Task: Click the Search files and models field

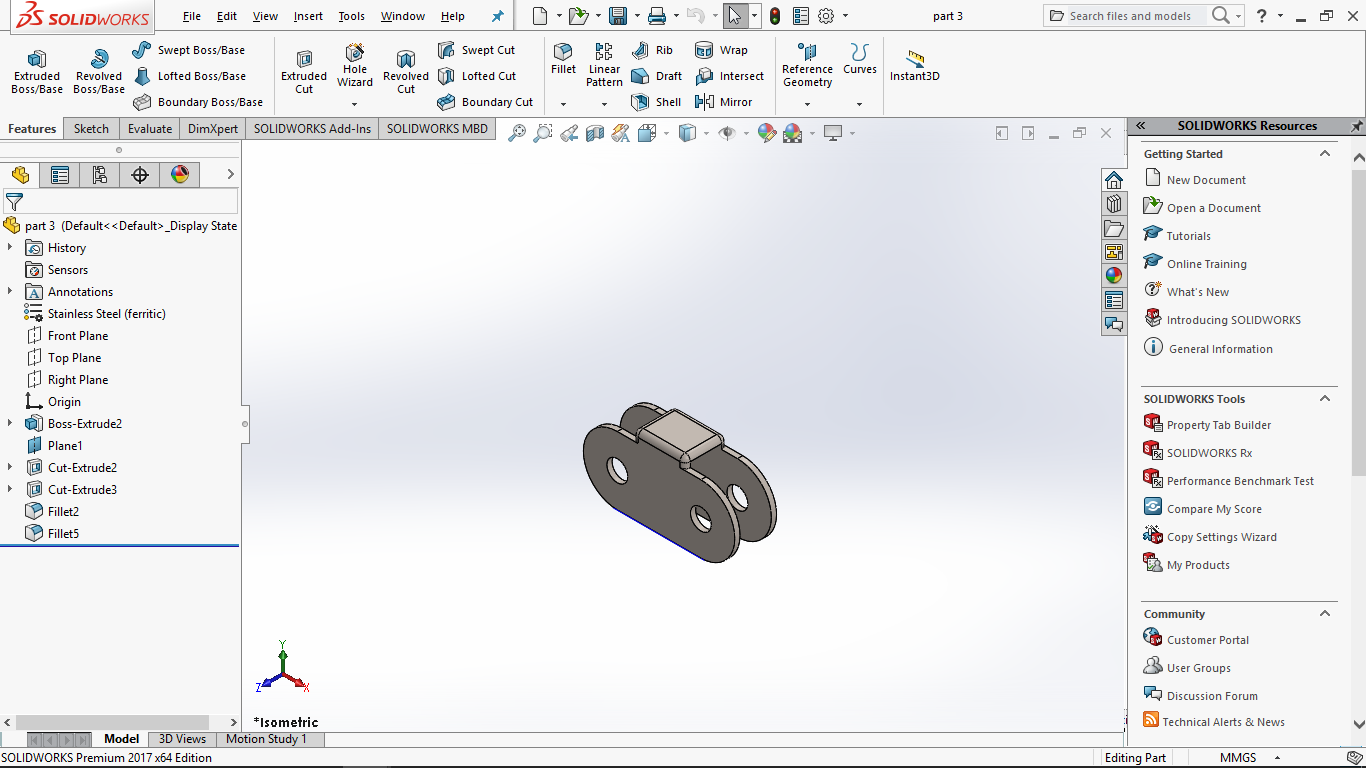Action: pyautogui.click(x=1130, y=16)
